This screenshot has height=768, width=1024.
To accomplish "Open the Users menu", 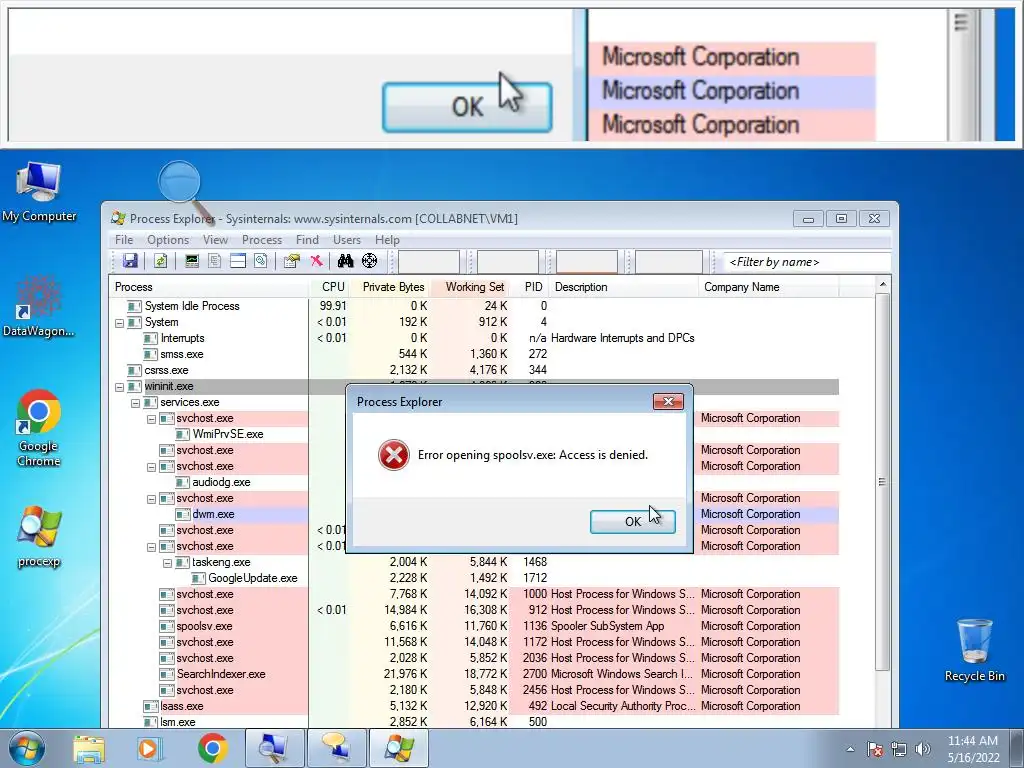I will tap(347, 240).
